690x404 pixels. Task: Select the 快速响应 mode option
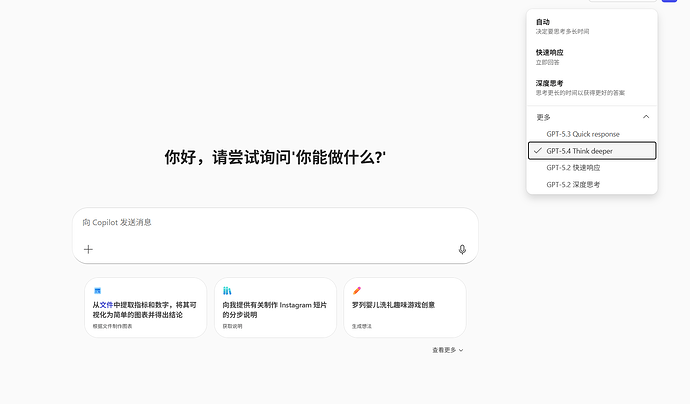click(592, 57)
